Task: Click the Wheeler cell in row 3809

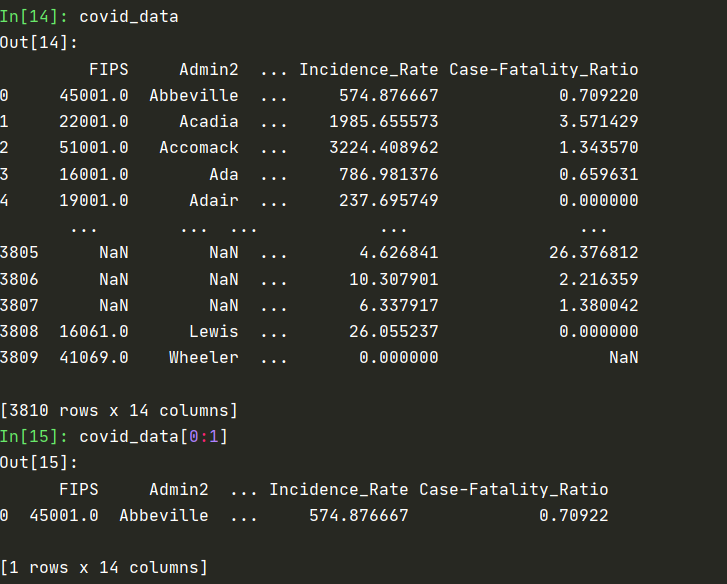Action: point(203,357)
